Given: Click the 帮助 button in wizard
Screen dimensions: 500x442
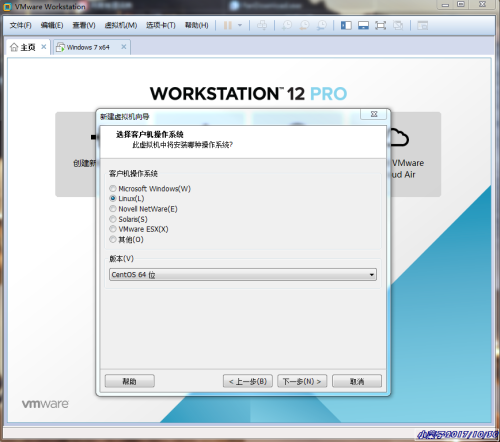Looking at the screenshot, I should point(130,381).
